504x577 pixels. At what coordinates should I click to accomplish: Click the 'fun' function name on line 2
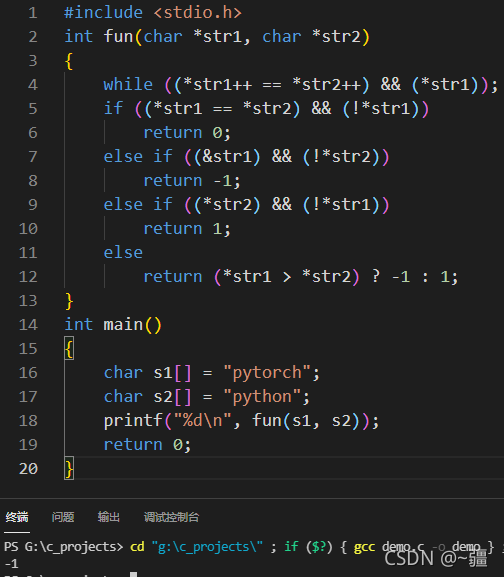(118, 37)
